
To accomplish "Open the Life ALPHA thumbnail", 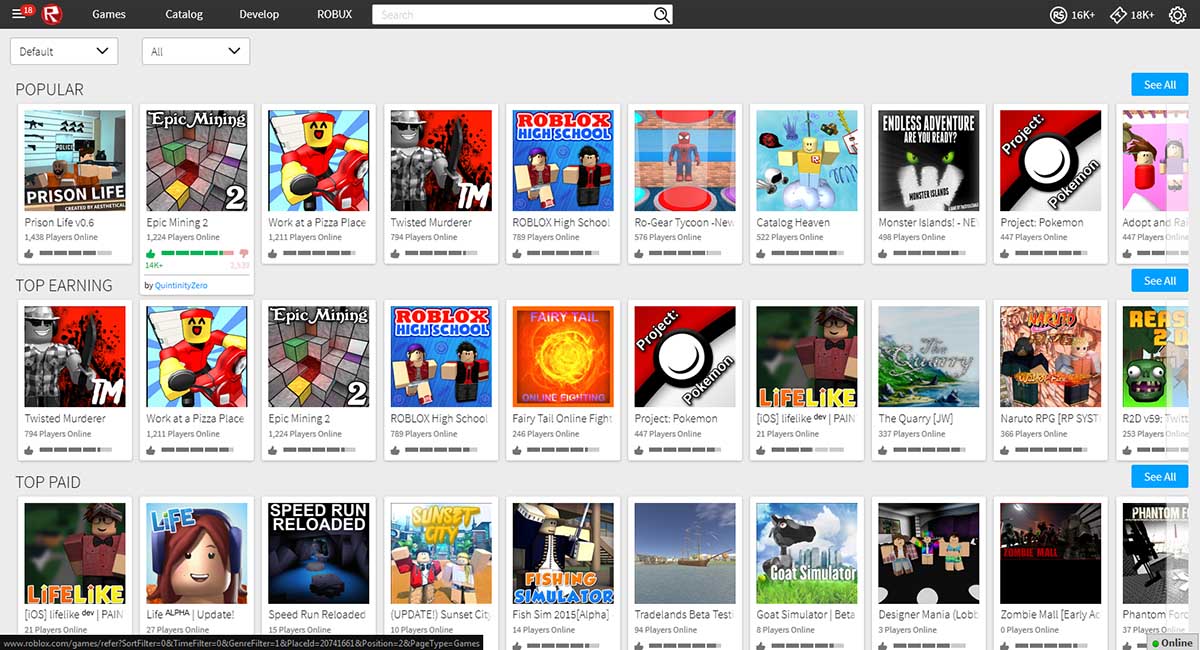I will (197, 552).
